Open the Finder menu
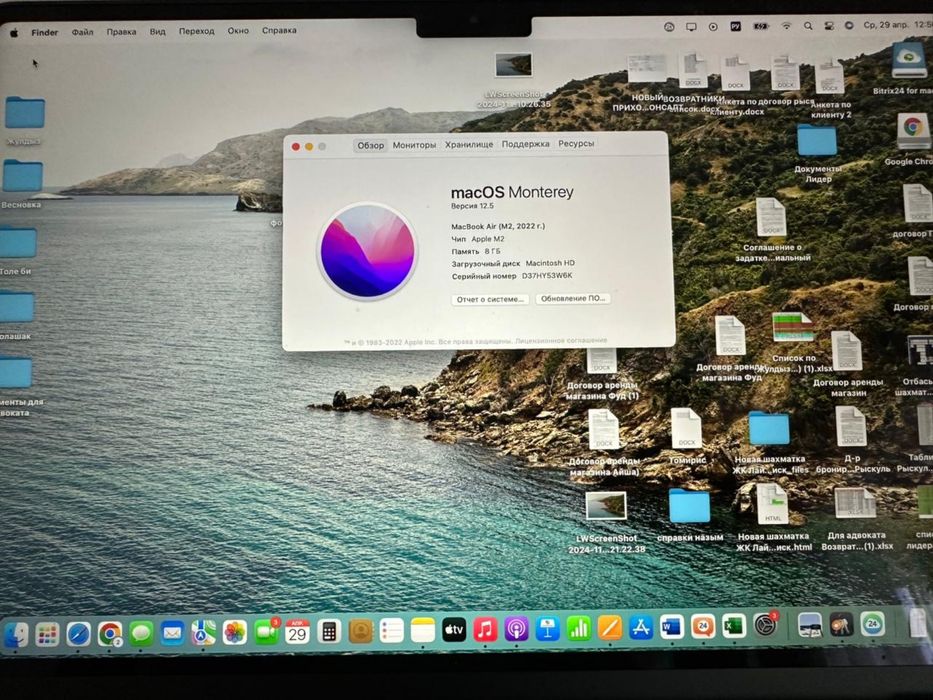This screenshot has width=933, height=700. click(x=45, y=32)
